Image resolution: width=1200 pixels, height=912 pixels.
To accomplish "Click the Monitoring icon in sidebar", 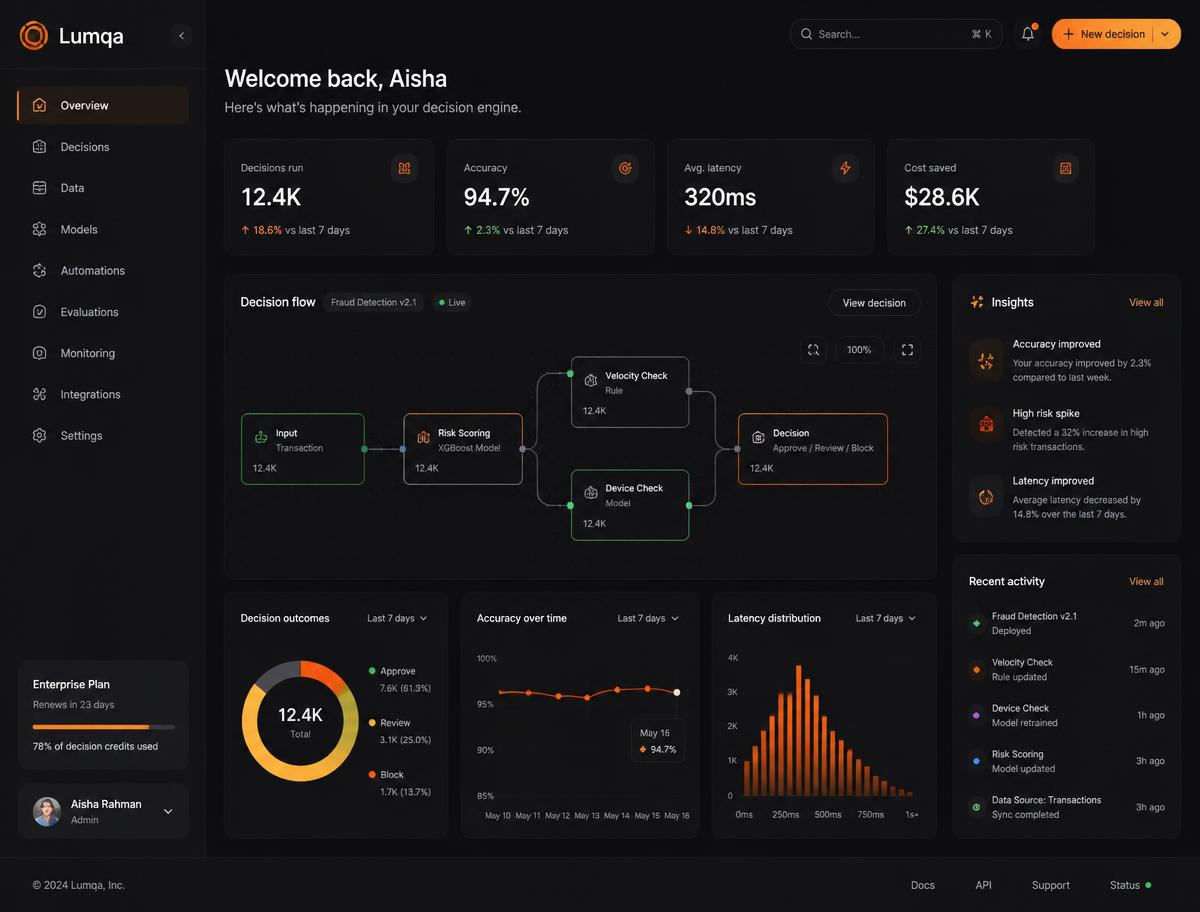I will [x=40, y=353].
